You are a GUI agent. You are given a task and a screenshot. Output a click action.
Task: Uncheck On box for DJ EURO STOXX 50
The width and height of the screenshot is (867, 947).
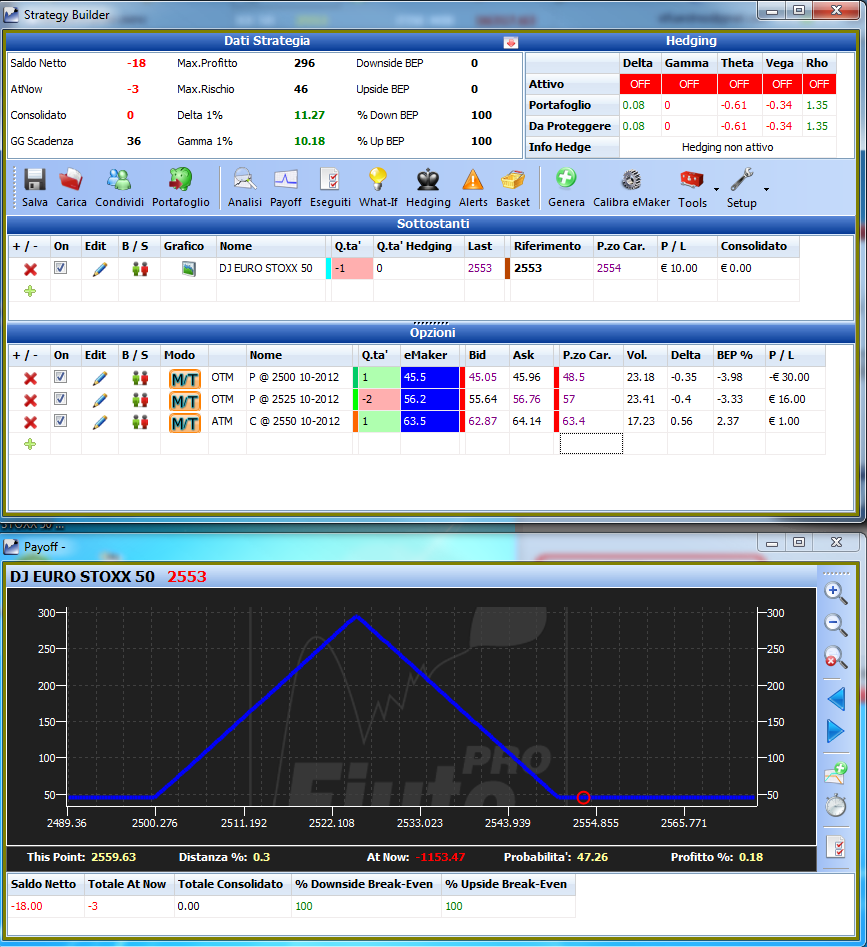[60, 268]
